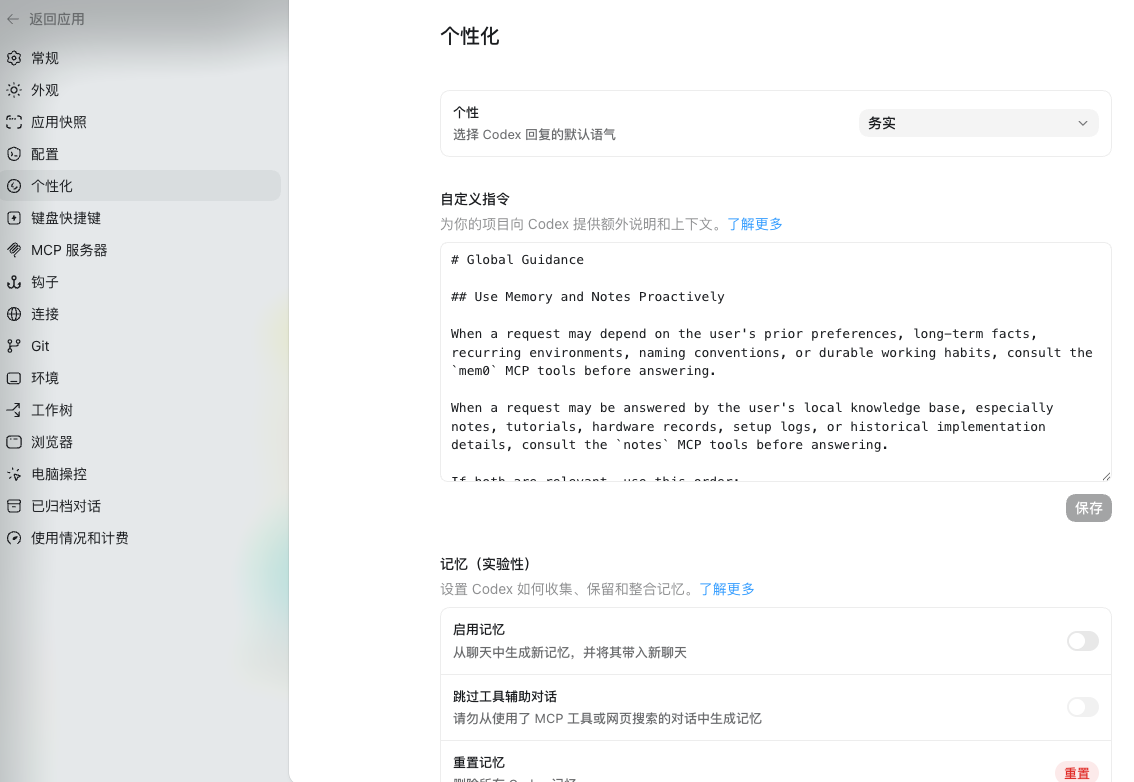Select 钩子 in the sidebar
The image size is (1134, 782).
pos(140,281)
